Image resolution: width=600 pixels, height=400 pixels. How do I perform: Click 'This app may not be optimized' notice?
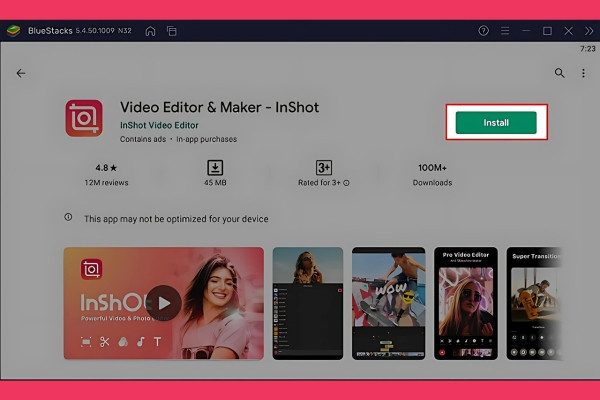176,219
